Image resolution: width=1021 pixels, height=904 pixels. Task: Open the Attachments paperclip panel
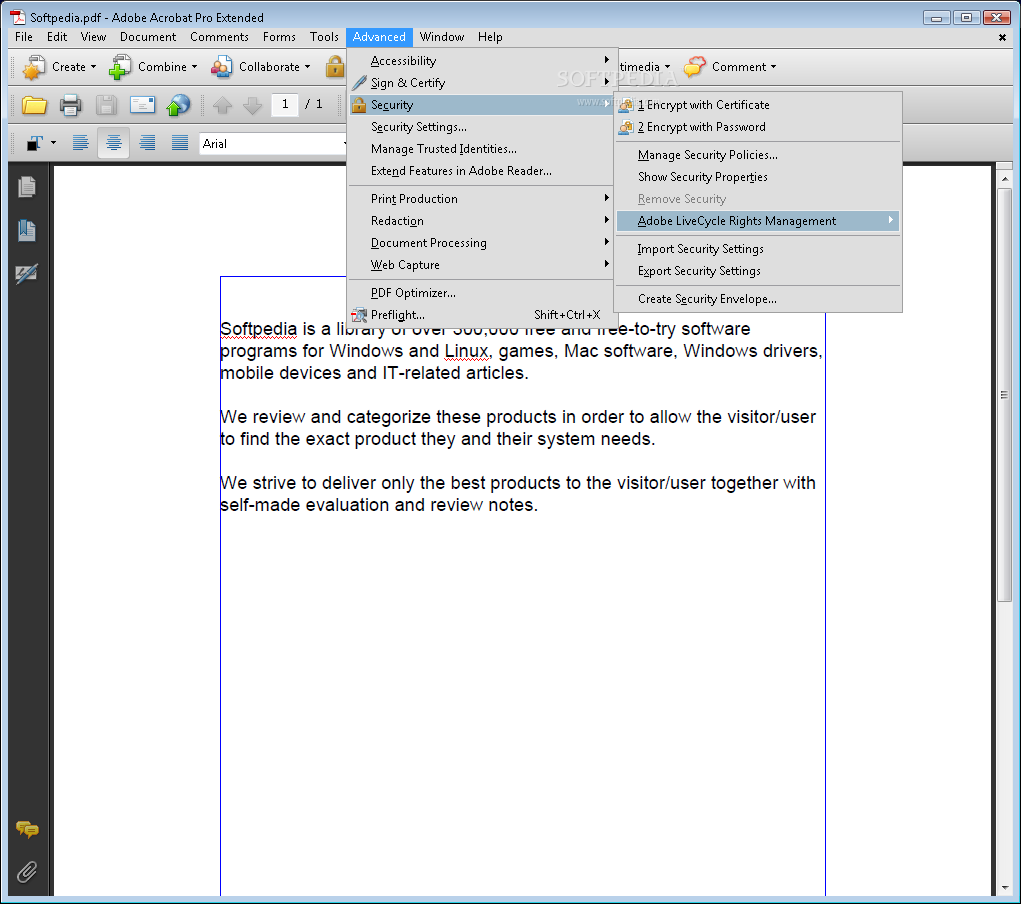coord(27,871)
